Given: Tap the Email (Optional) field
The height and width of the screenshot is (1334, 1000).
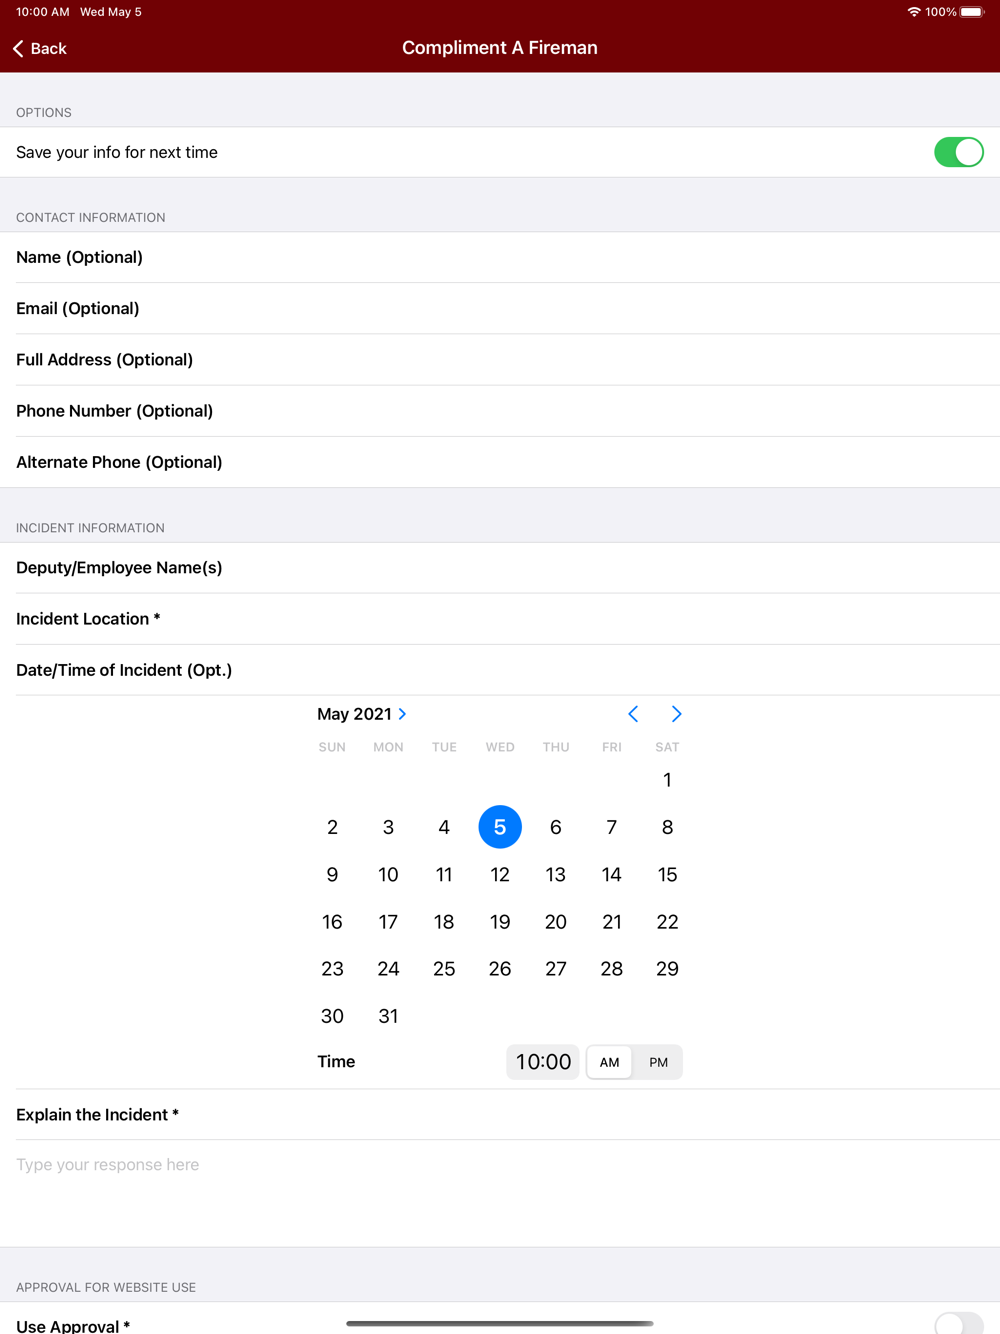Looking at the screenshot, I should pos(500,308).
